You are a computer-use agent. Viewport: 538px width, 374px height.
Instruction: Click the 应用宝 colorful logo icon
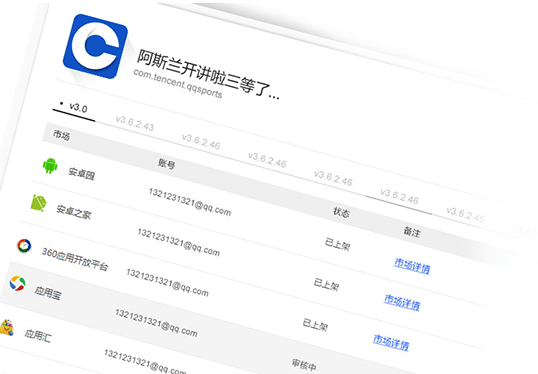[17, 283]
